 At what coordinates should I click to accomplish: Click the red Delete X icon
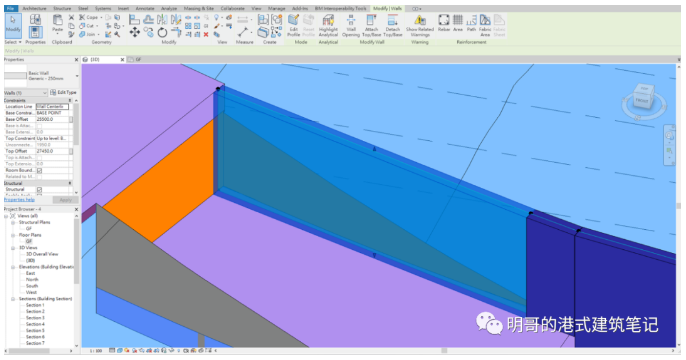206,35
